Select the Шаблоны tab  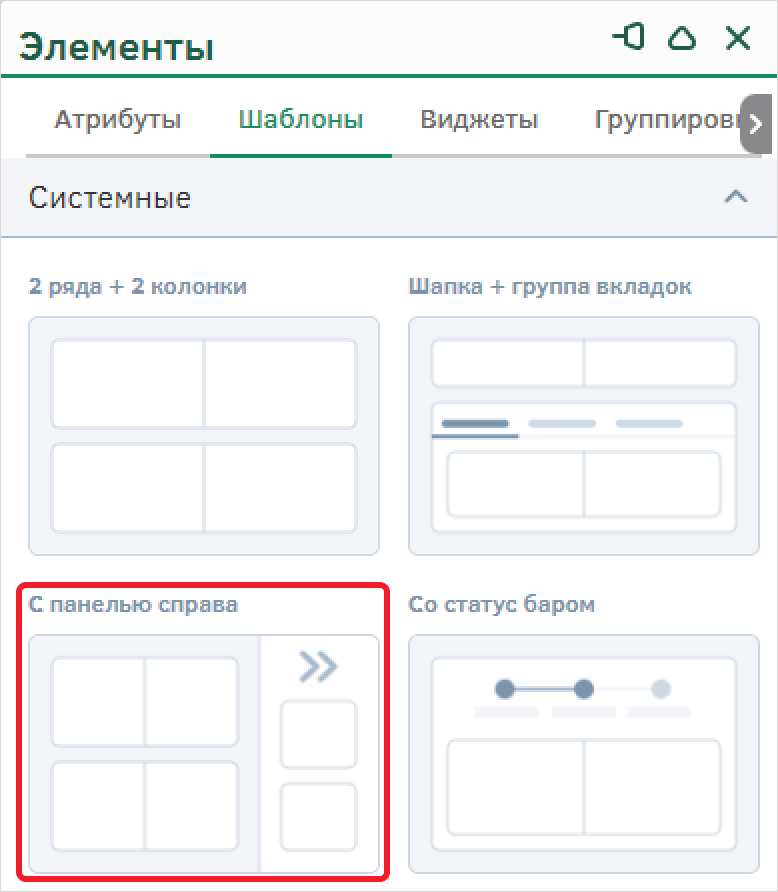click(x=301, y=120)
